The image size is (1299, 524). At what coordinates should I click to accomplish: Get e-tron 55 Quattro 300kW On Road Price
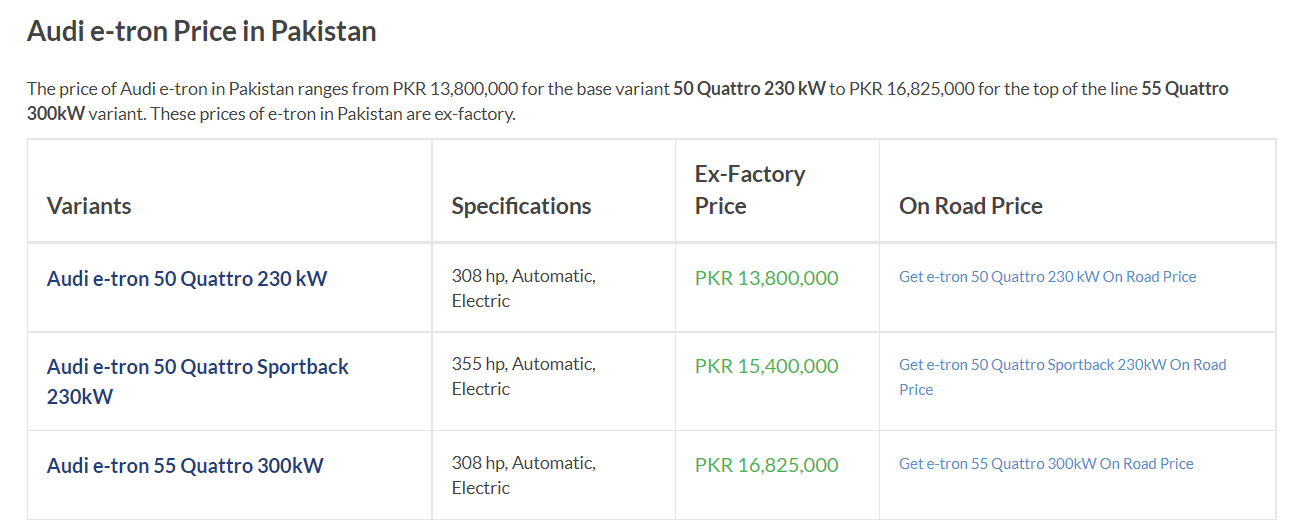click(x=1046, y=464)
